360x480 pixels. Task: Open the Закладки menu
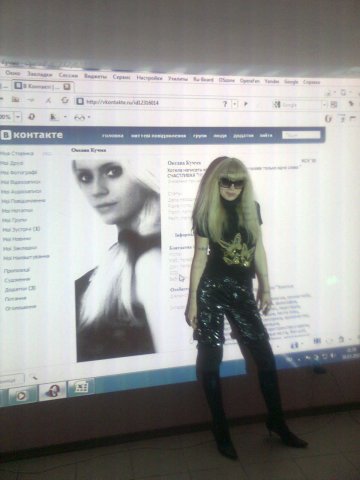tap(40, 74)
